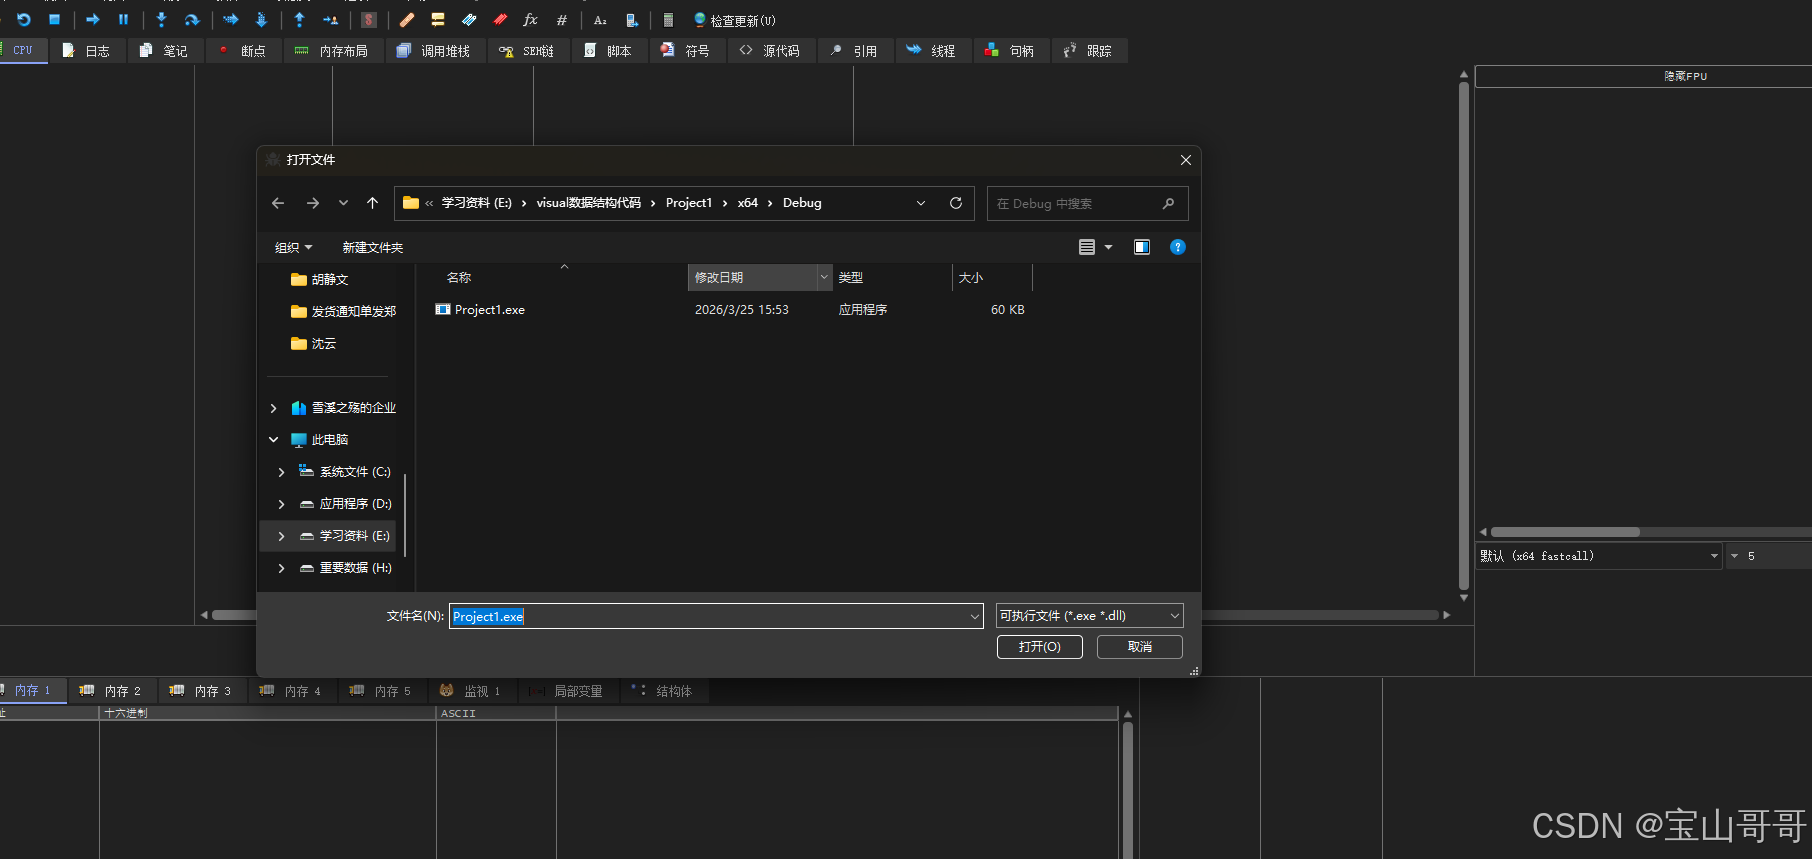Open Scylla with the red S icon
The image size is (1812, 859).
(369, 19)
